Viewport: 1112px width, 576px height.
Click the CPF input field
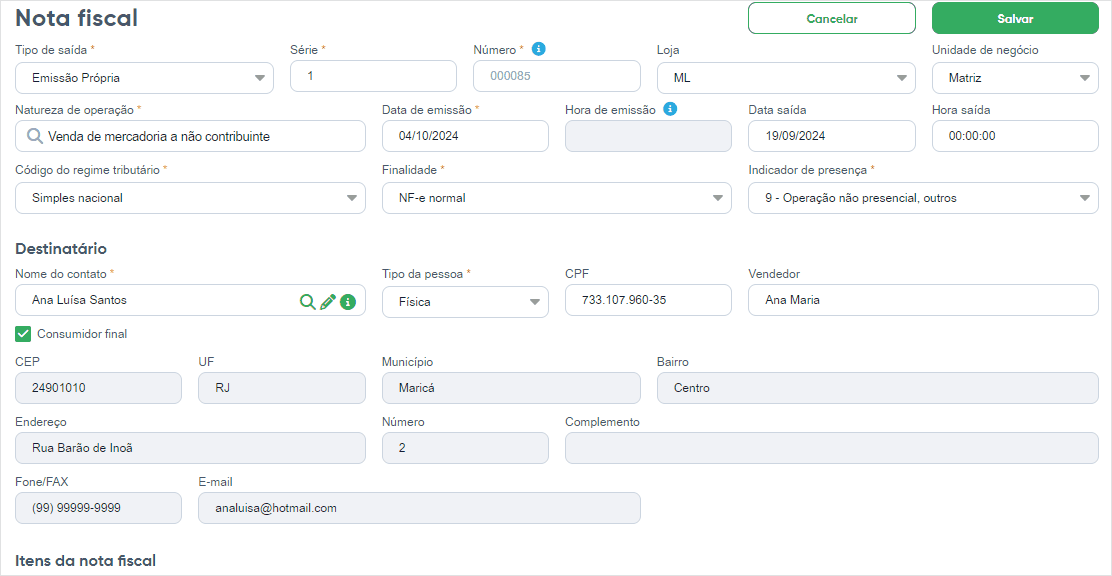[x=648, y=300]
